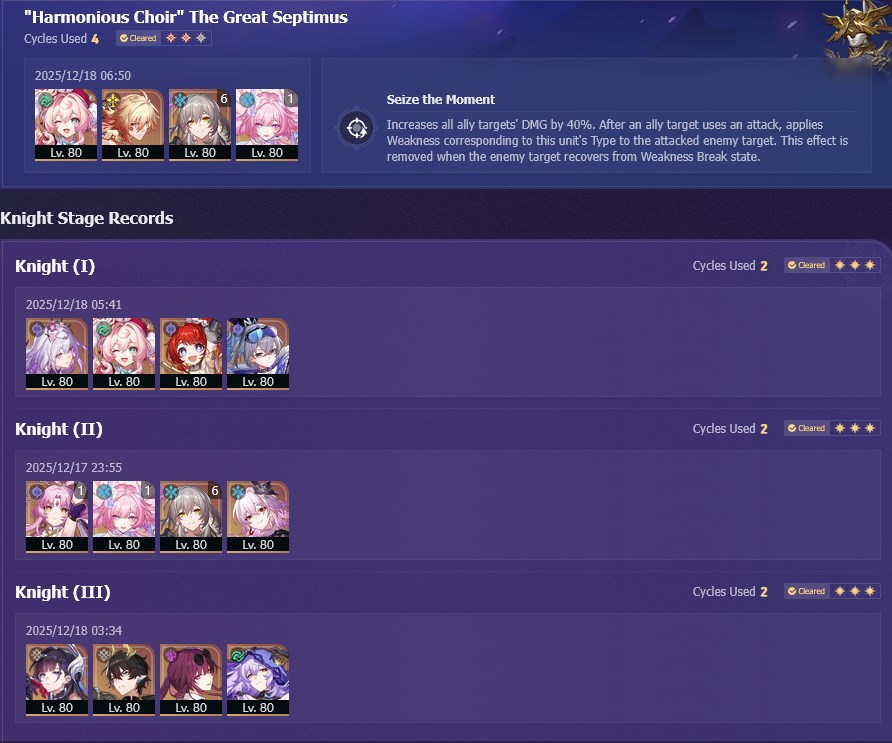892x743 pixels.
Task: Select the red-haired character in Knight (I) team
Action: click(191, 354)
